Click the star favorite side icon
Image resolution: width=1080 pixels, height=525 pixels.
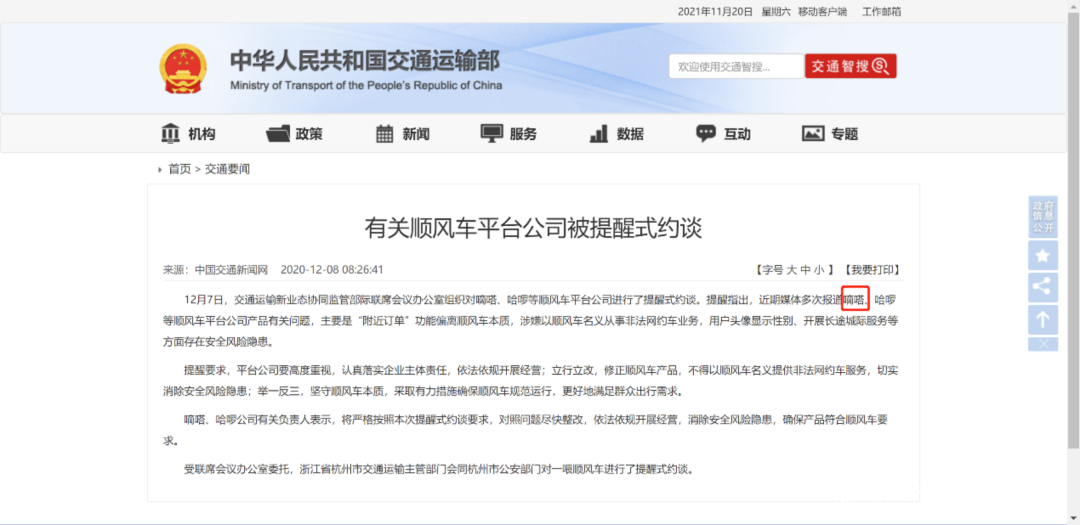click(1043, 256)
